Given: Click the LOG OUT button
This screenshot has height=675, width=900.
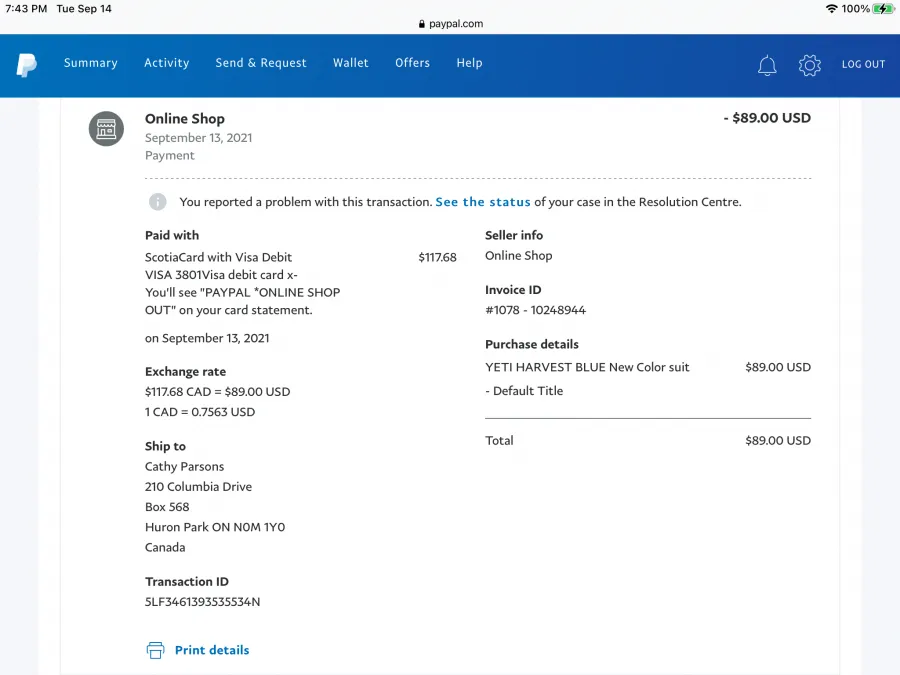Looking at the screenshot, I should click(864, 64).
